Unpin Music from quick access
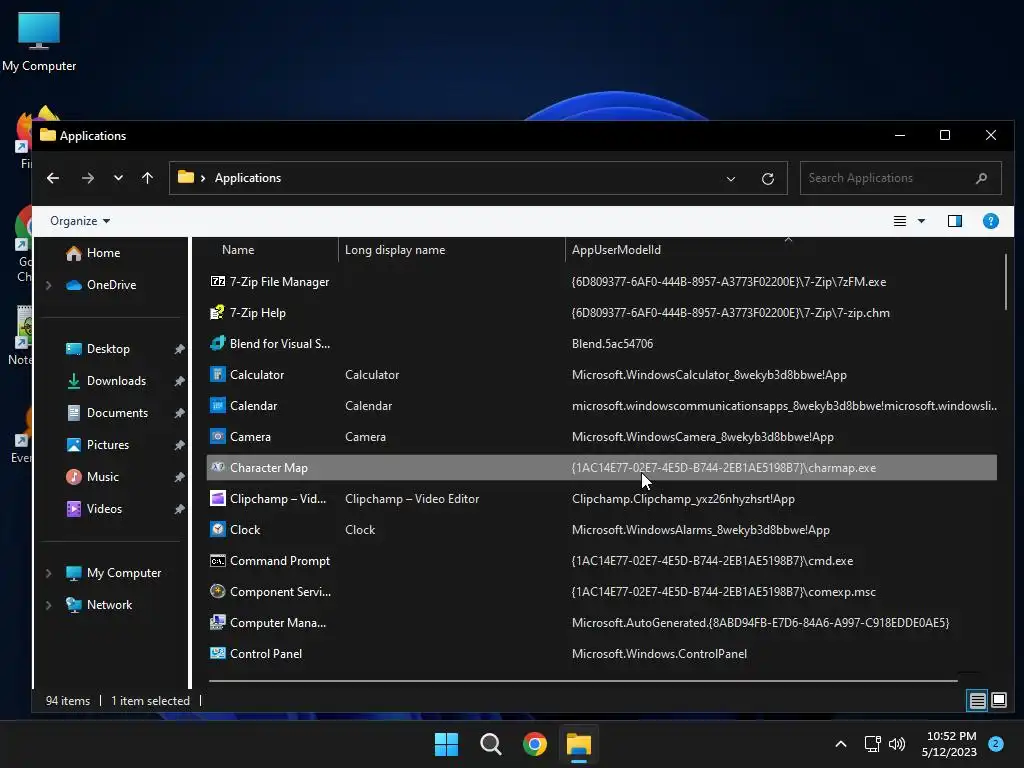The width and height of the screenshot is (1024, 768). pyautogui.click(x=180, y=477)
